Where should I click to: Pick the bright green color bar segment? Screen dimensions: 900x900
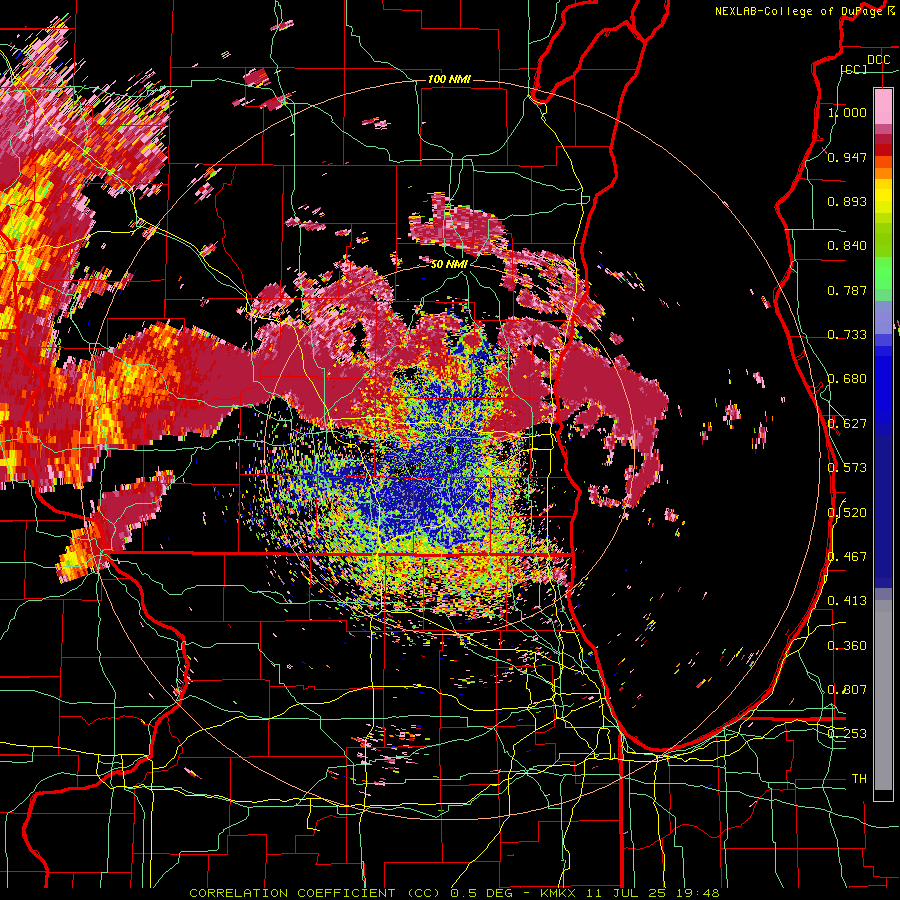coord(883,273)
